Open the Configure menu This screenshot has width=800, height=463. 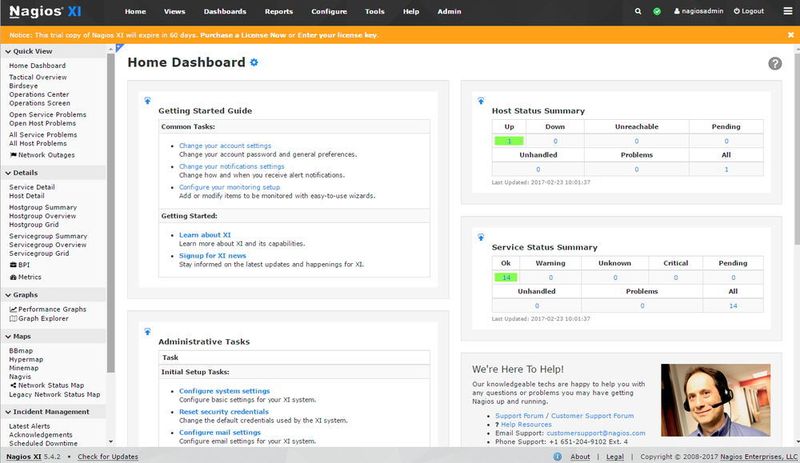pos(329,11)
